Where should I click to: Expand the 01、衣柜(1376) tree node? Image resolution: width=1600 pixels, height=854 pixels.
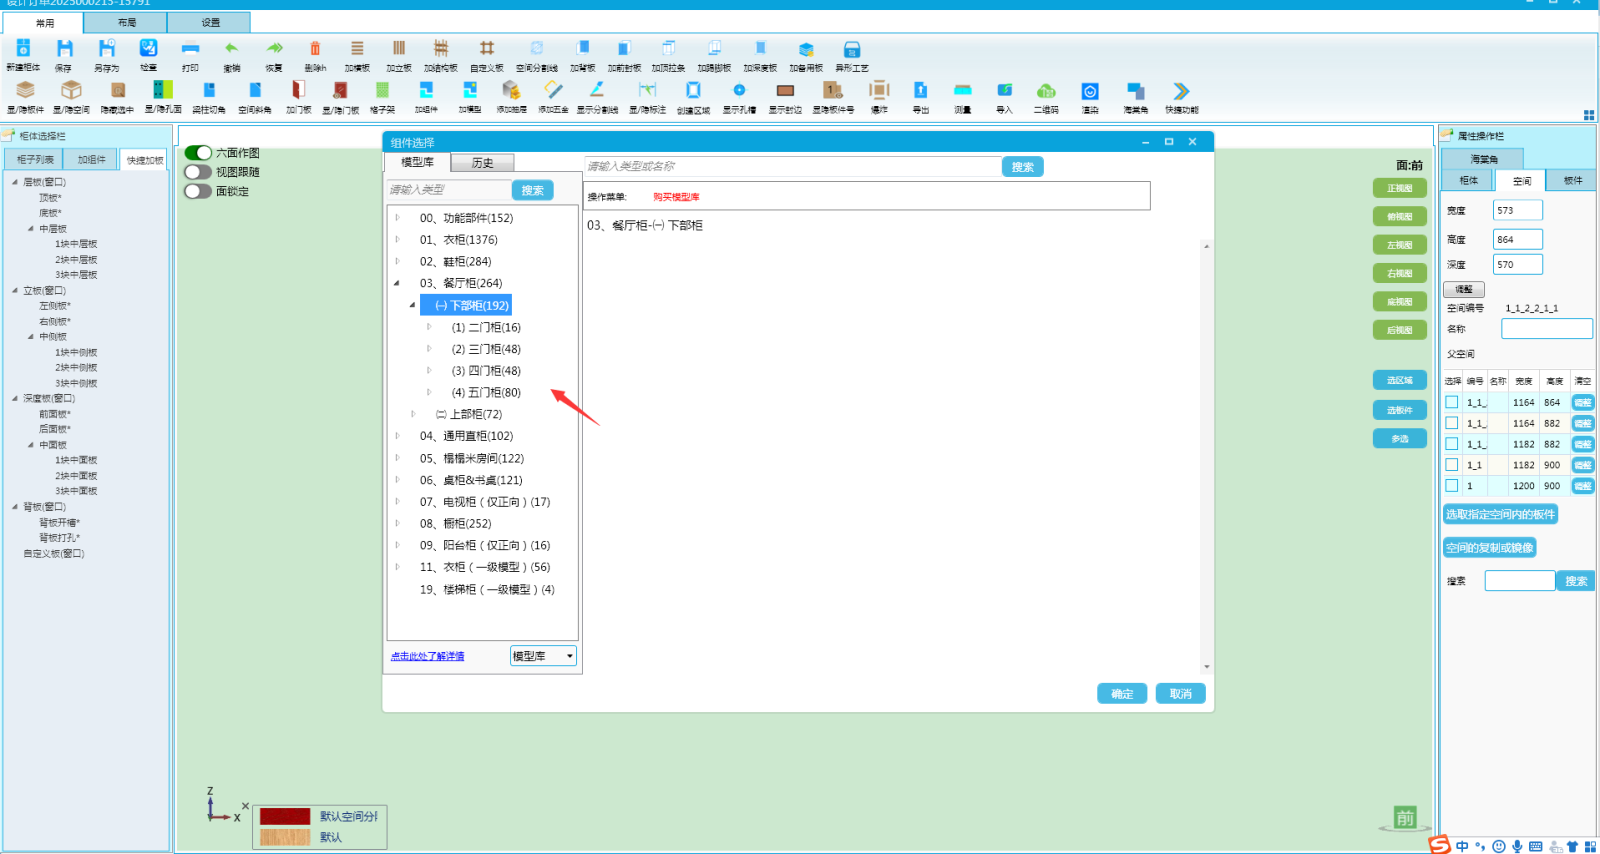[398, 240]
